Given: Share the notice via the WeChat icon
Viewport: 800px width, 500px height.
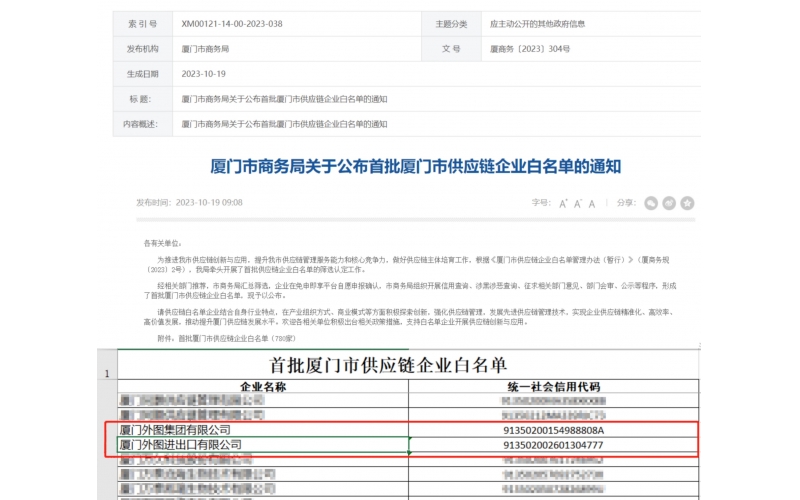Looking at the screenshot, I should click(651, 203).
